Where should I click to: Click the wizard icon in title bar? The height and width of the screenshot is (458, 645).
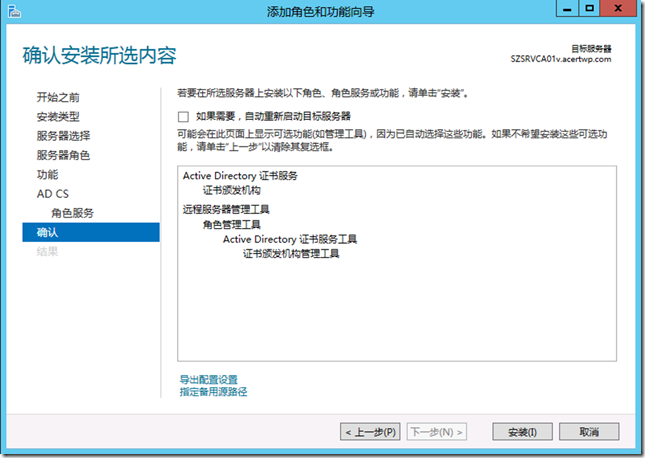pyautogui.click(x=14, y=12)
